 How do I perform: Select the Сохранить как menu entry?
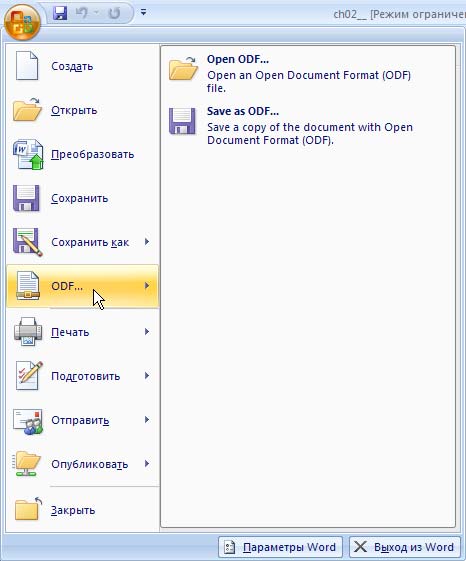pyautogui.click(x=83, y=242)
